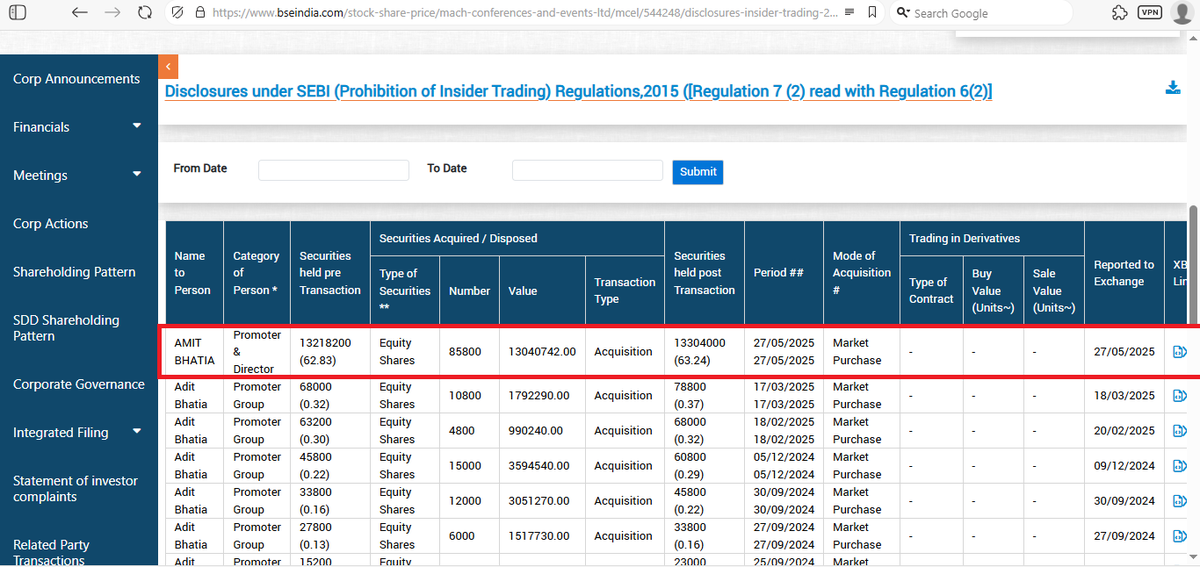Select the 18/03/2025 reported date cell
This screenshot has width=1200, height=567.
[1124, 395]
